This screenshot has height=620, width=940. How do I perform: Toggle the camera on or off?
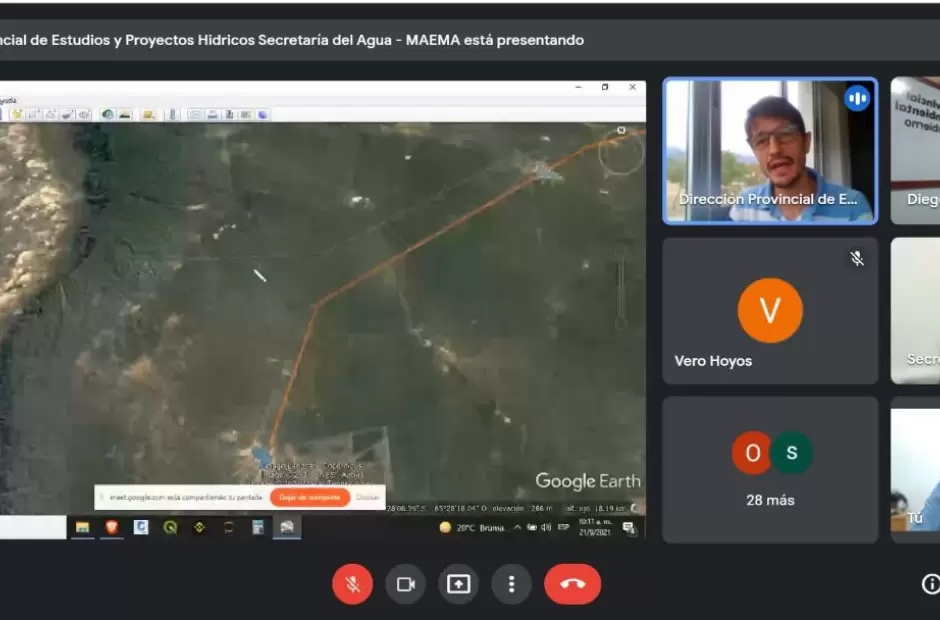click(405, 584)
